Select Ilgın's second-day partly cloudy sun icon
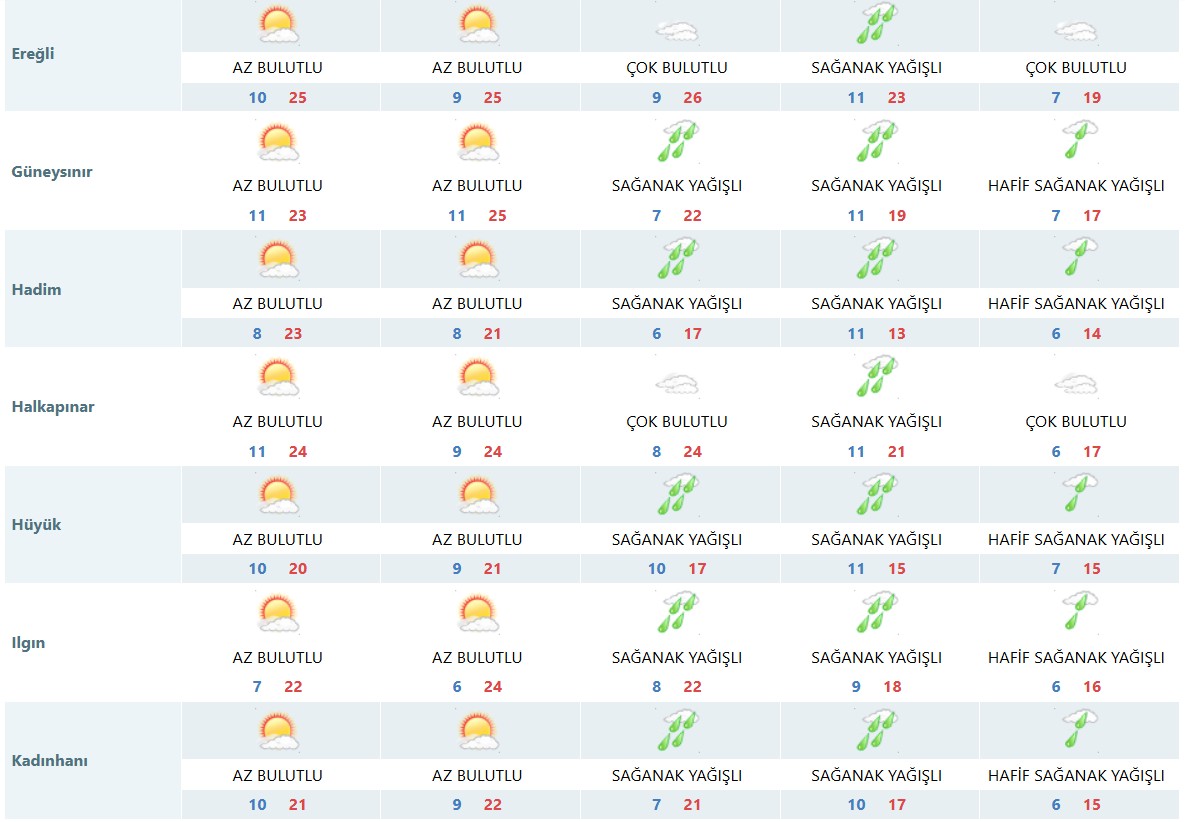 pos(477,613)
